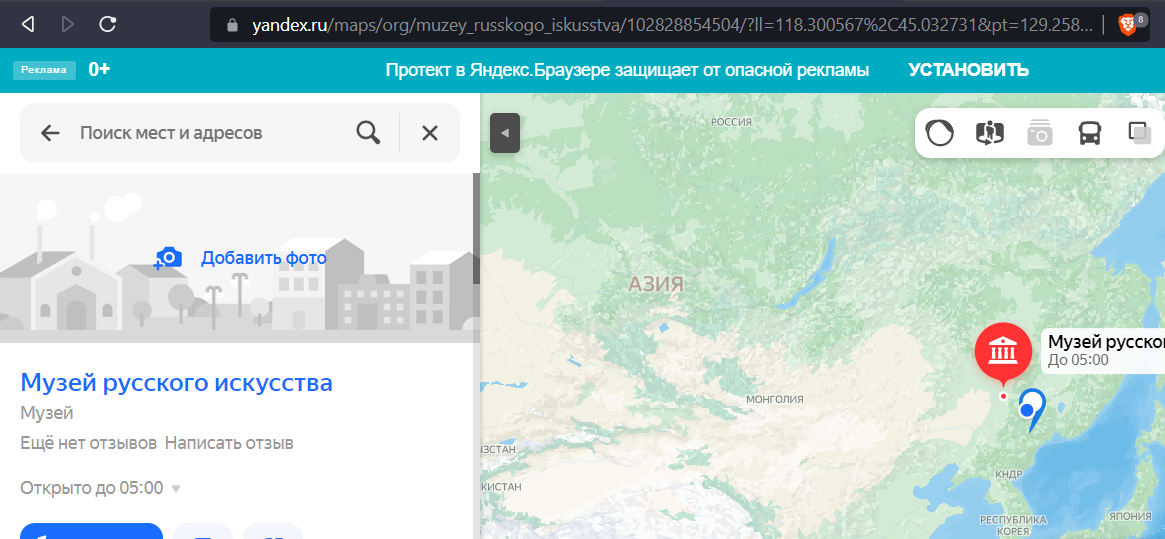Open the routes icon on the map toolbar
Viewport: 1165px width, 539px height.
990,133
